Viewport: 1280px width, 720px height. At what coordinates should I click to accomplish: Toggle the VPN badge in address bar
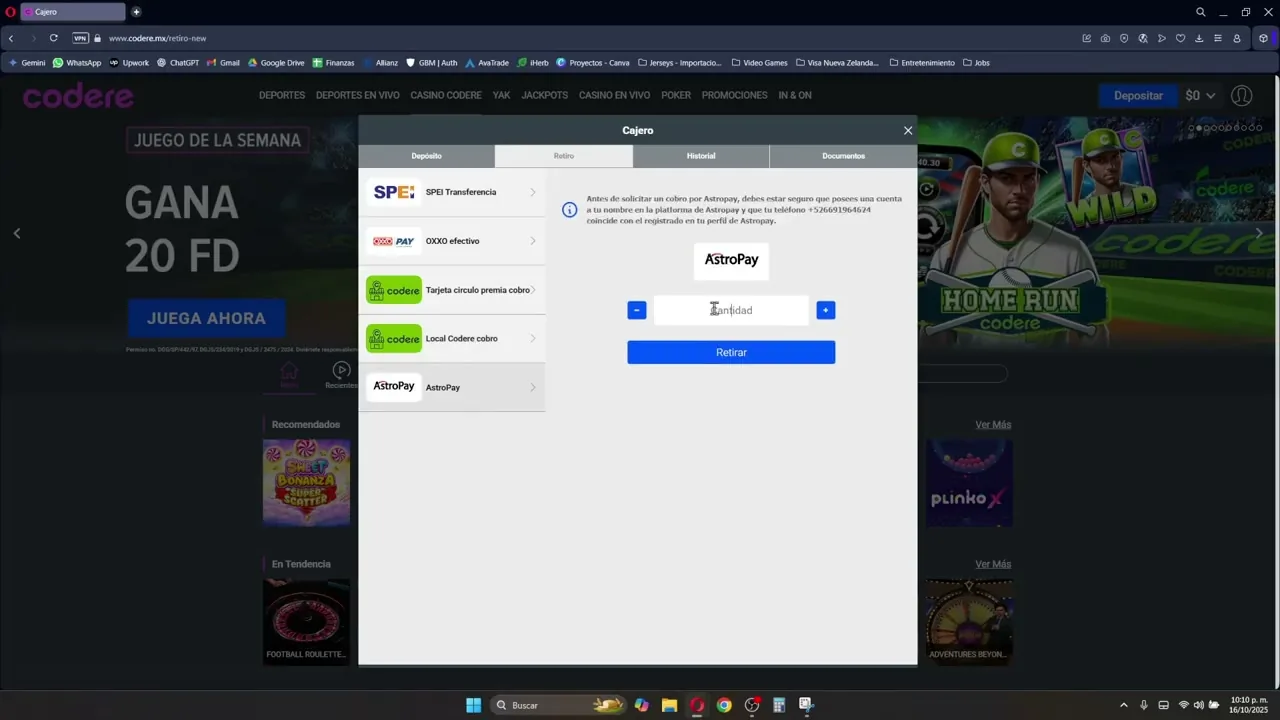pos(80,38)
